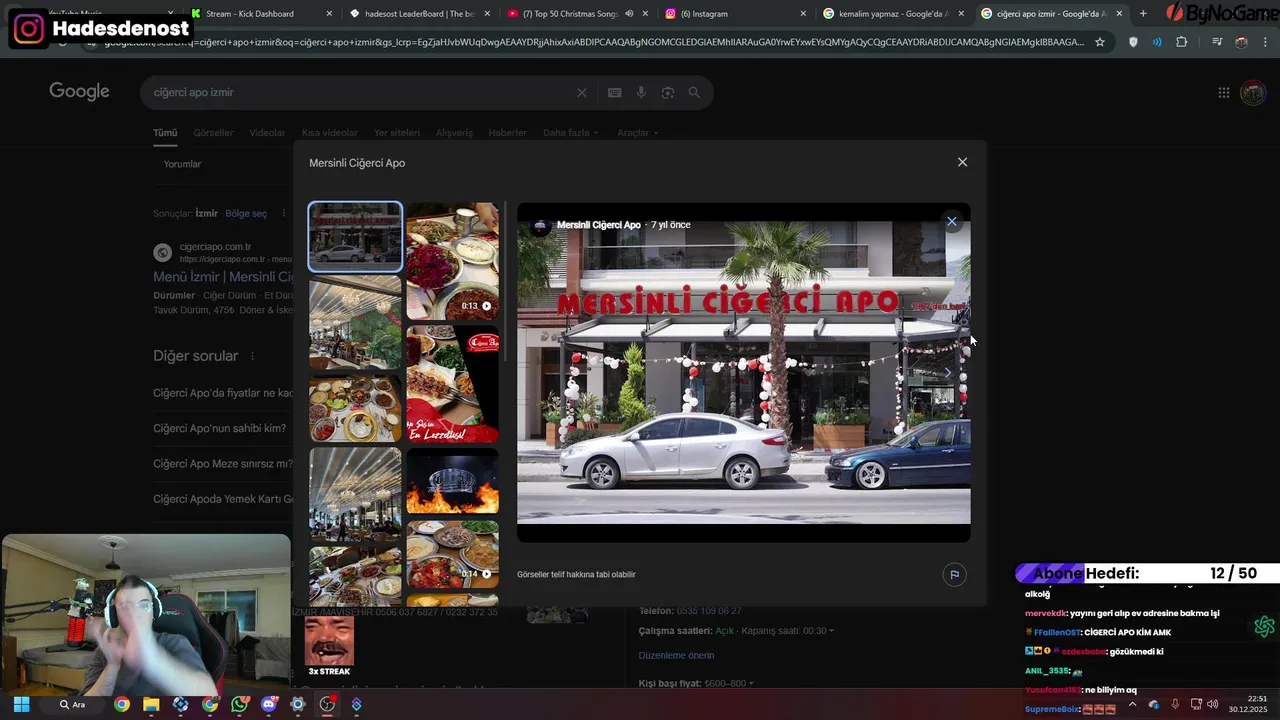
Task: Bookmark this page with the star icon
Action: 1100,42
